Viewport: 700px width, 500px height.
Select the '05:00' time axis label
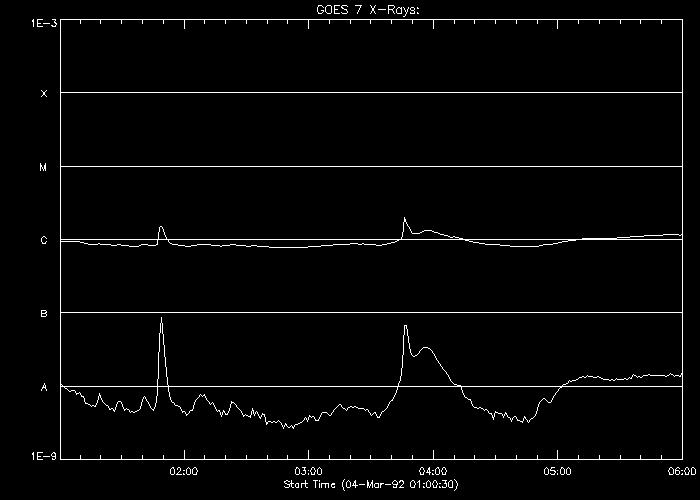click(558, 471)
